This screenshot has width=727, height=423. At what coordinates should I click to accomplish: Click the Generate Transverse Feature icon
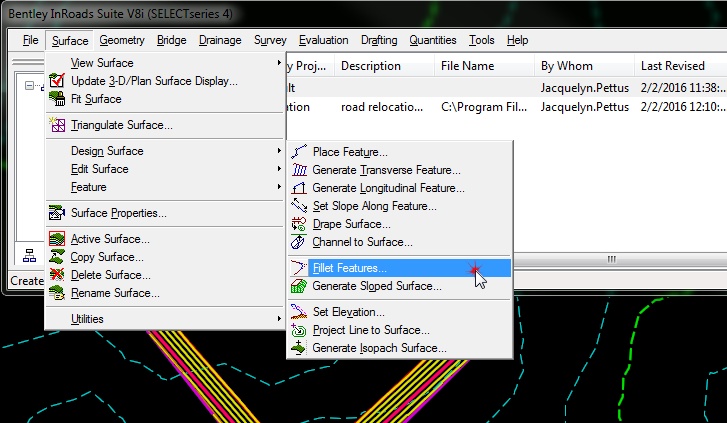pyautogui.click(x=299, y=170)
